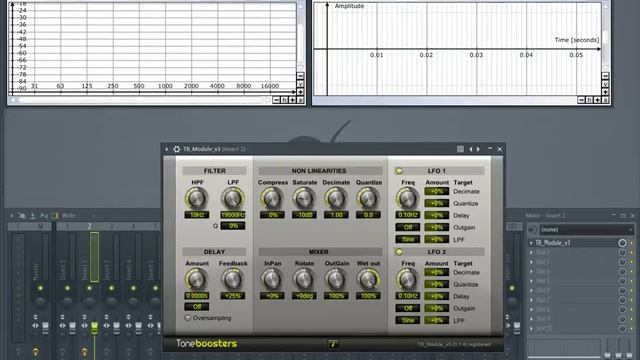
Task: Select the filter Q value field
Action: 233,226
